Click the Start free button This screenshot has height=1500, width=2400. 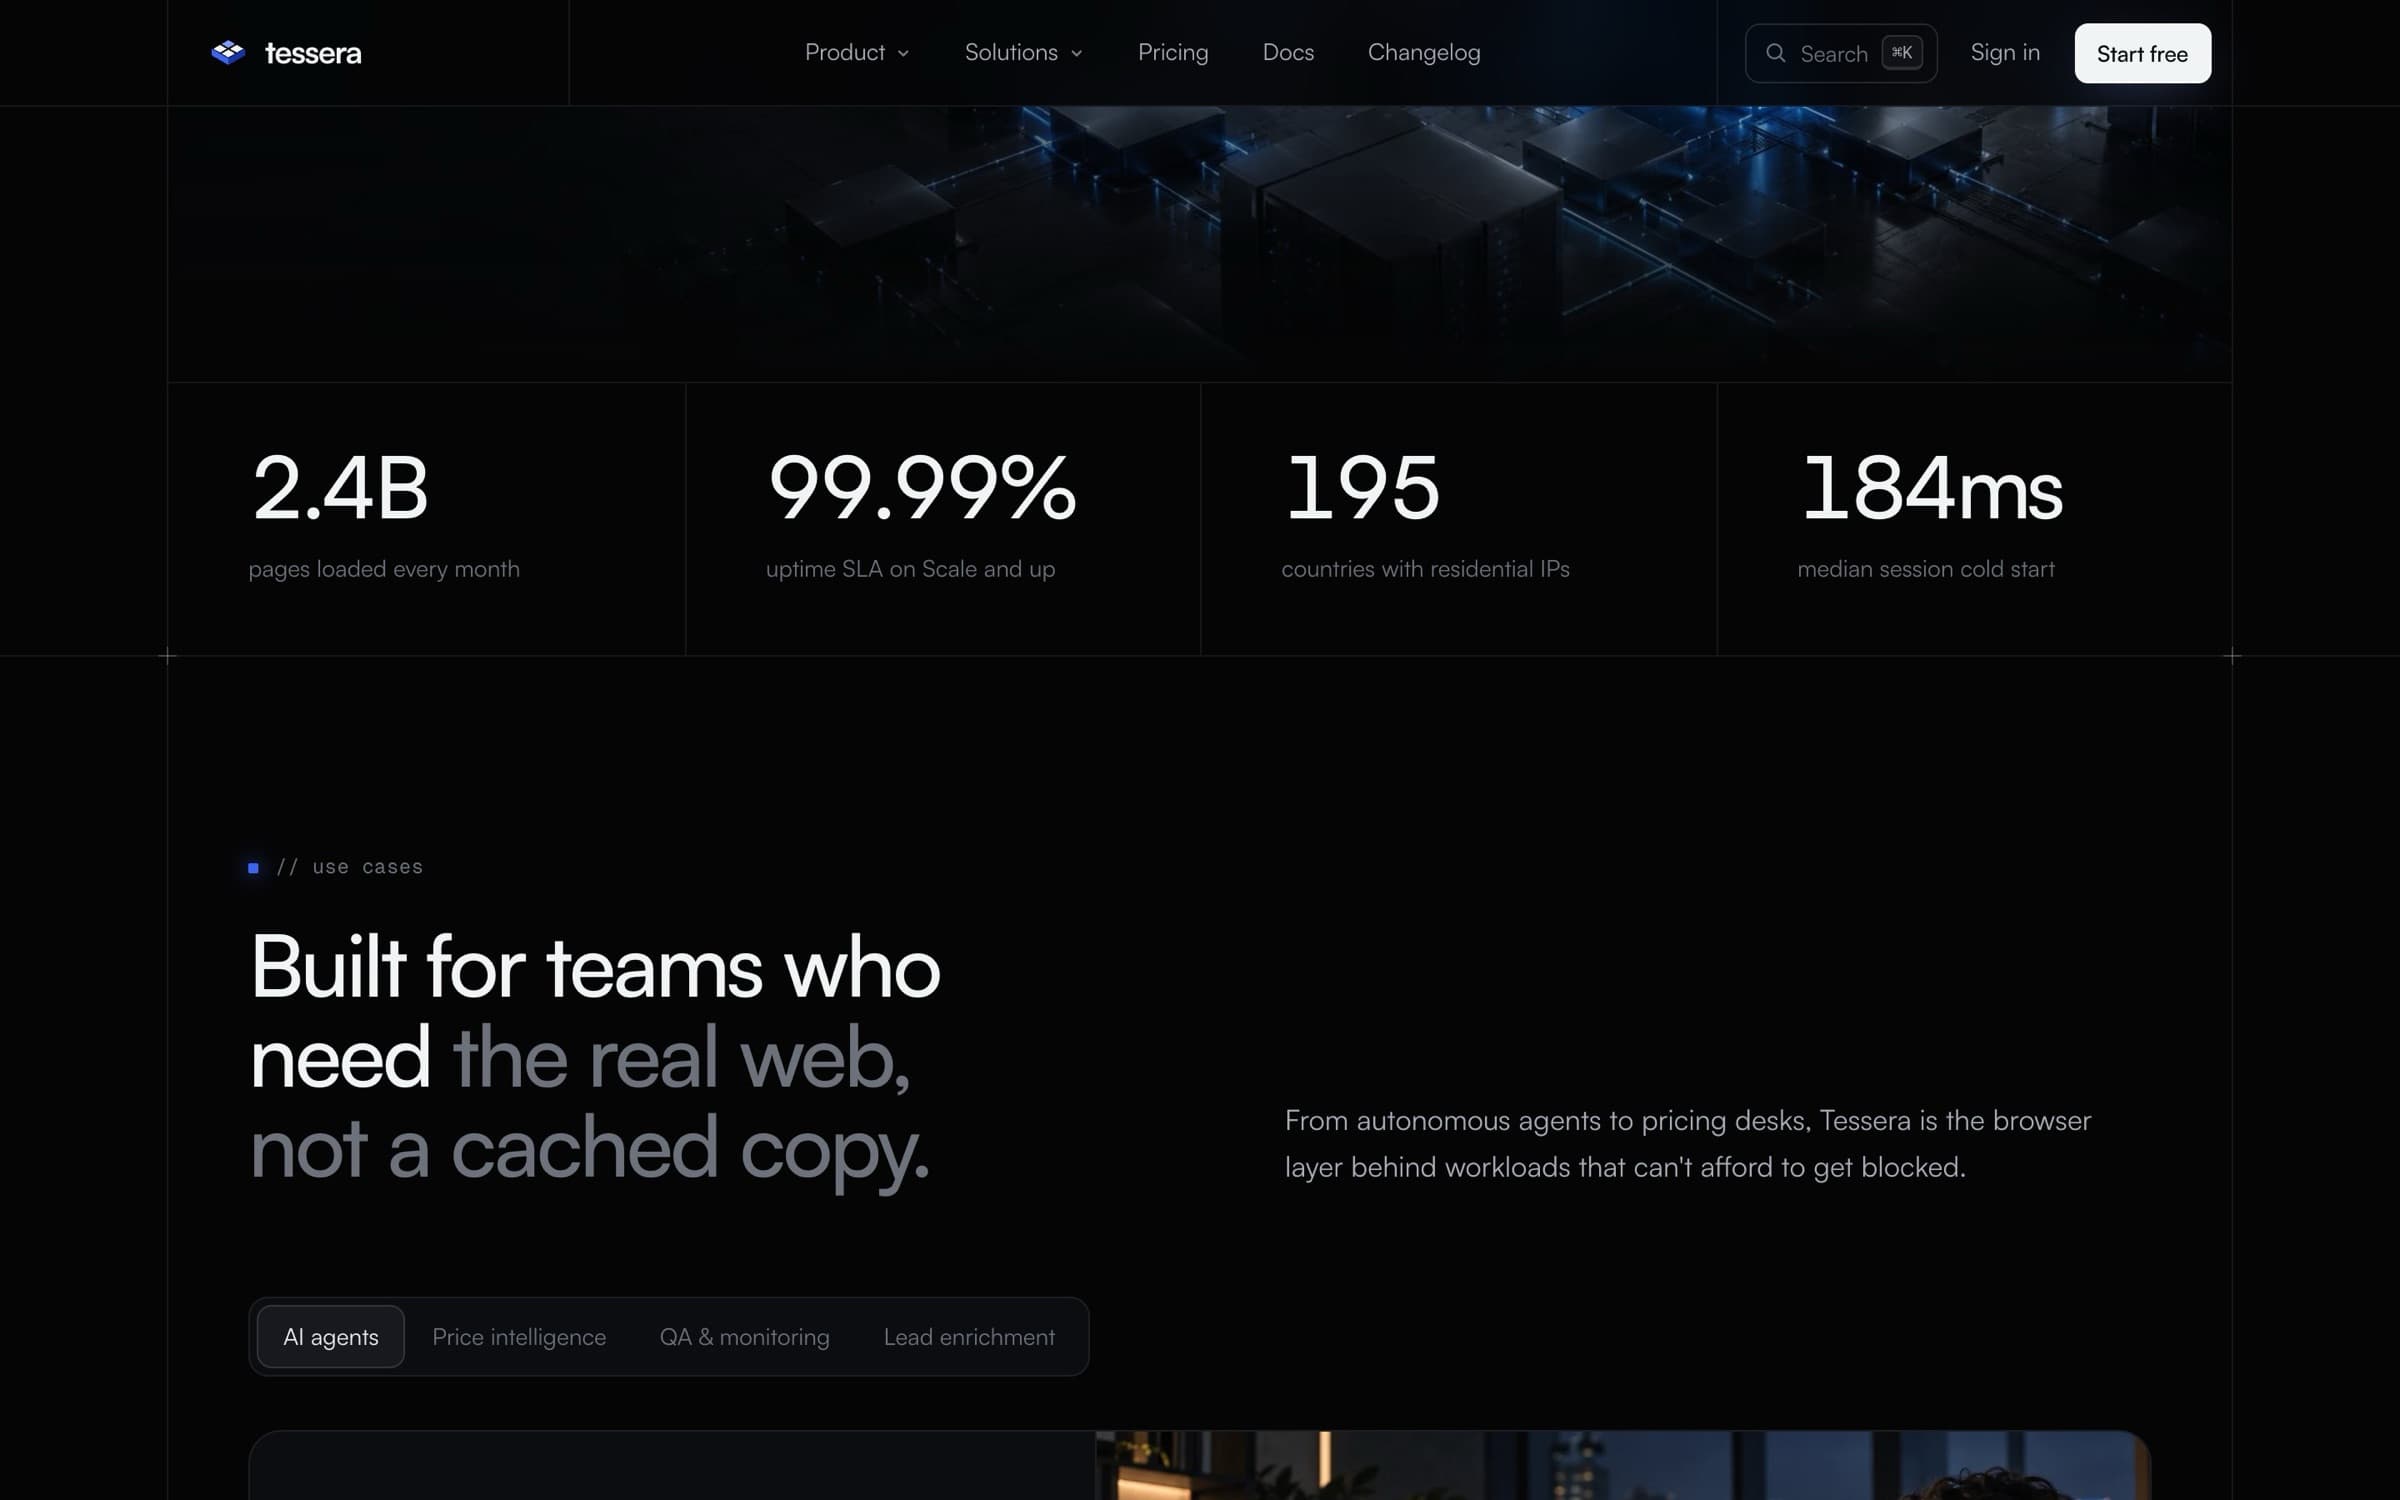pyautogui.click(x=2142, y=53)
